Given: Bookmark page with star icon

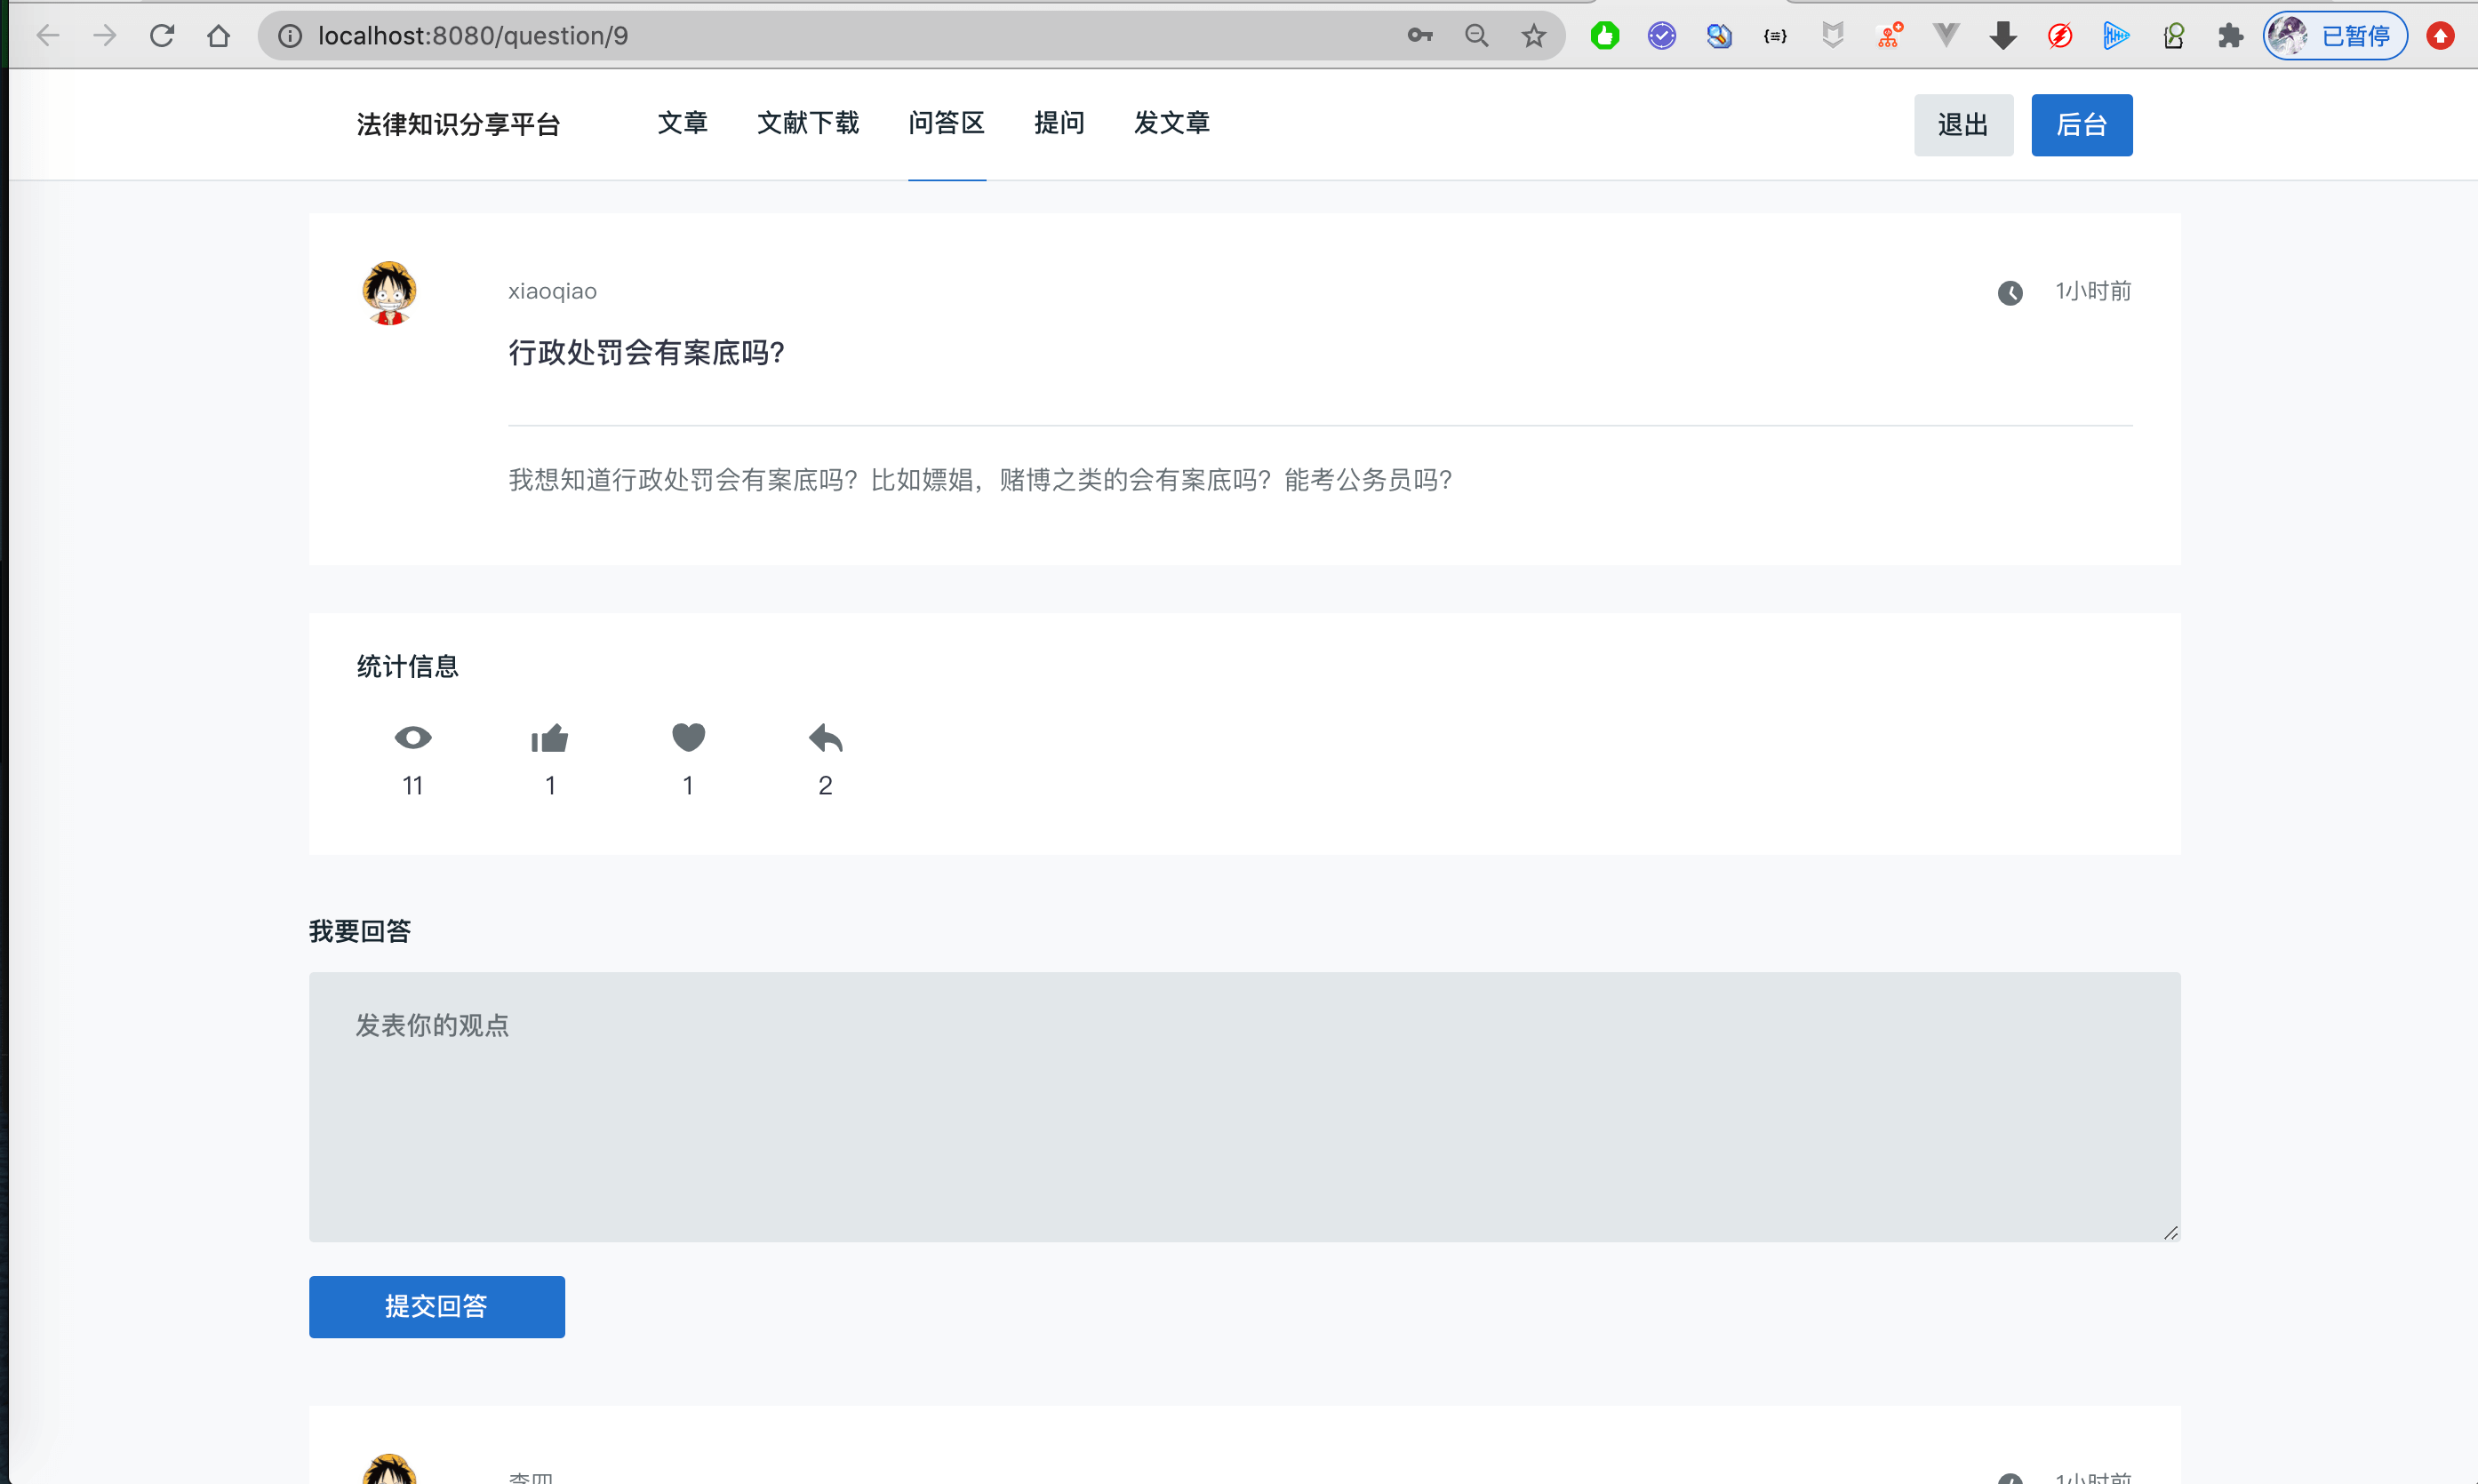Looking at the screenshot, I should 1533,36.
